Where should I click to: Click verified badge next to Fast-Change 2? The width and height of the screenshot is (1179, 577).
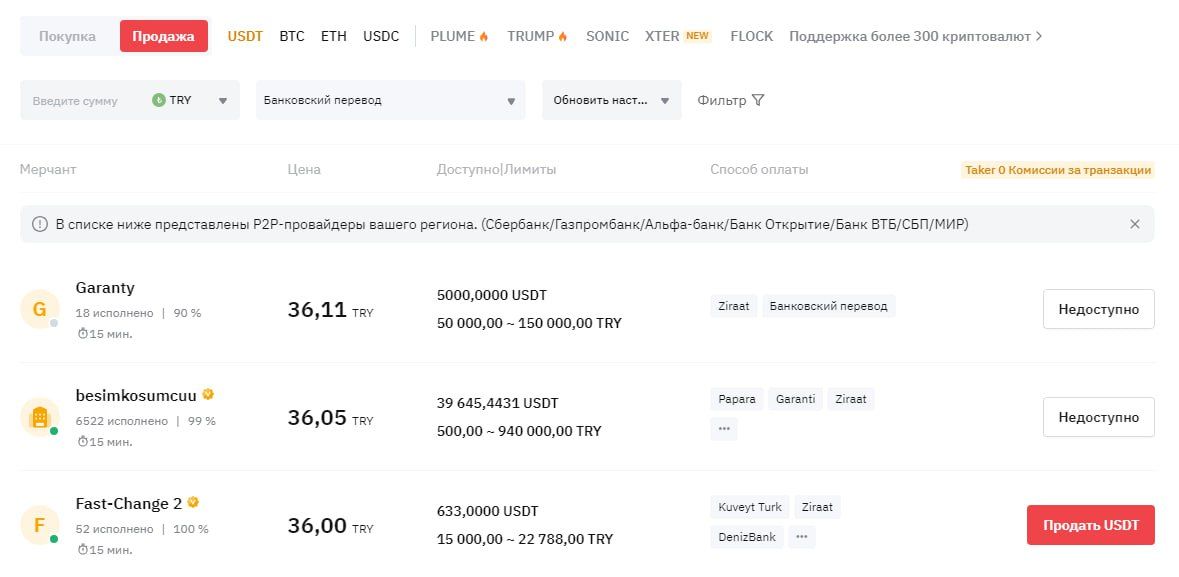(193, 503)
